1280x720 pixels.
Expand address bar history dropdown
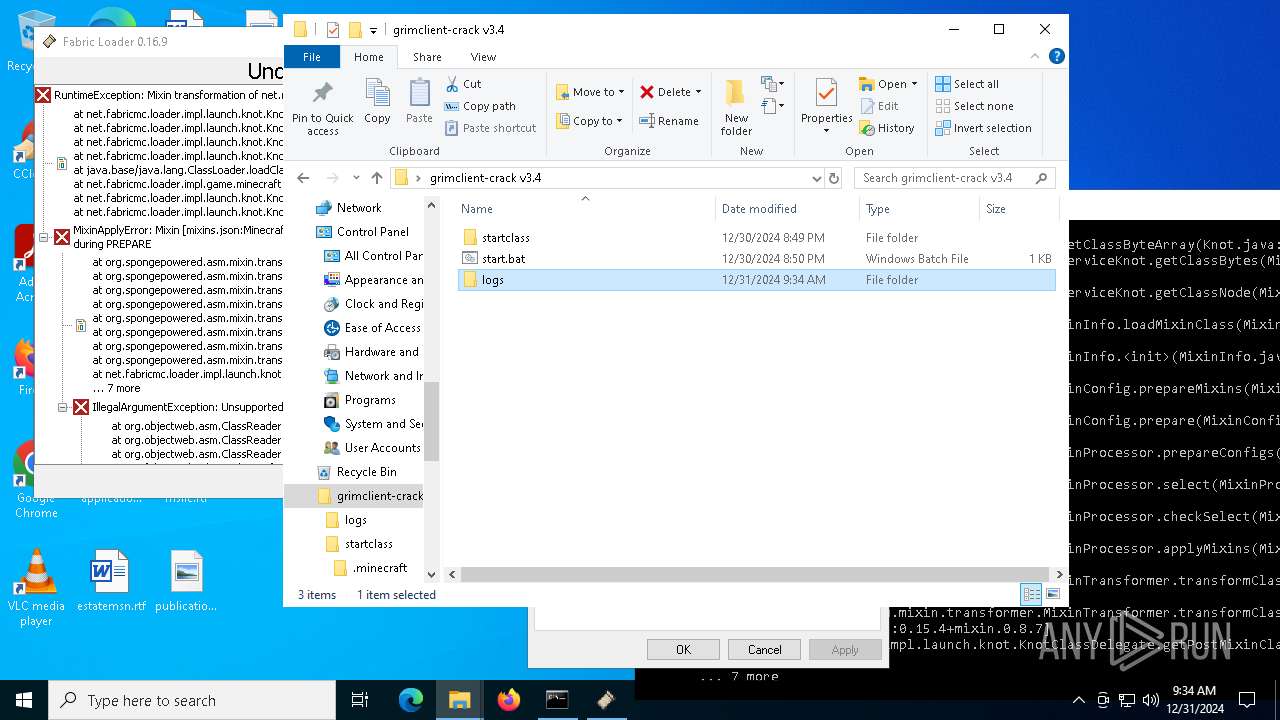(817, 178)
